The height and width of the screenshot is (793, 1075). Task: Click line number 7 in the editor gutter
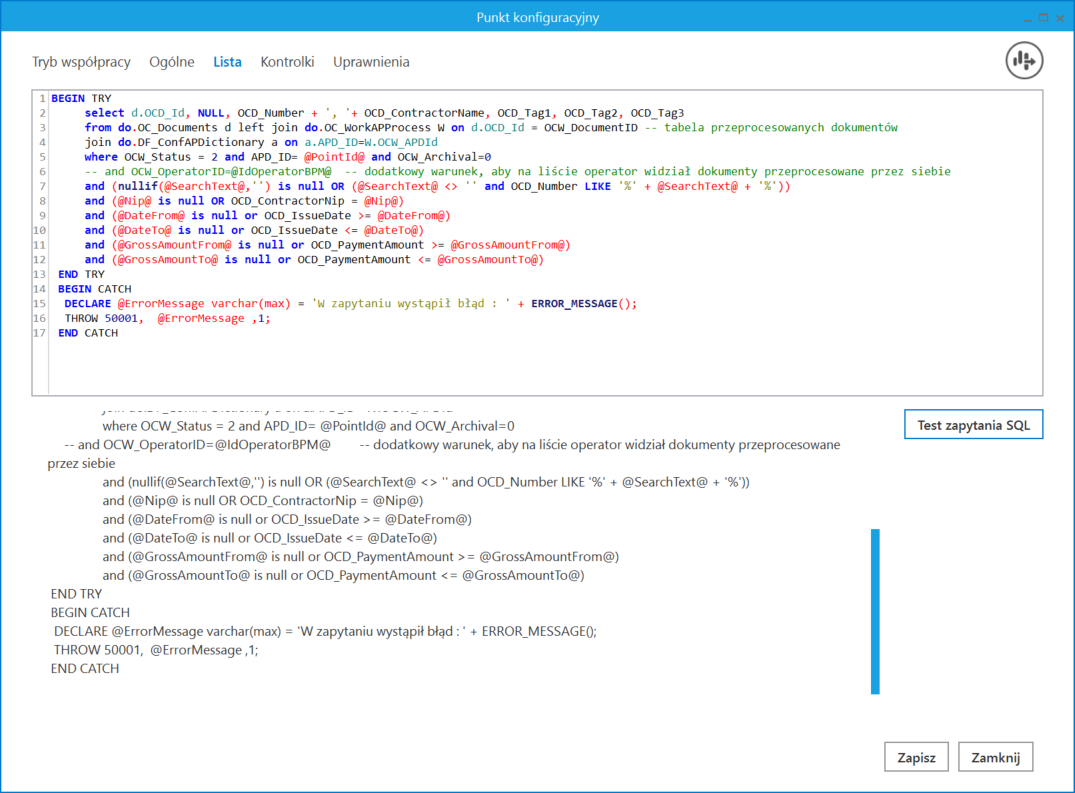pyautogui.click(x=42, y=172)
